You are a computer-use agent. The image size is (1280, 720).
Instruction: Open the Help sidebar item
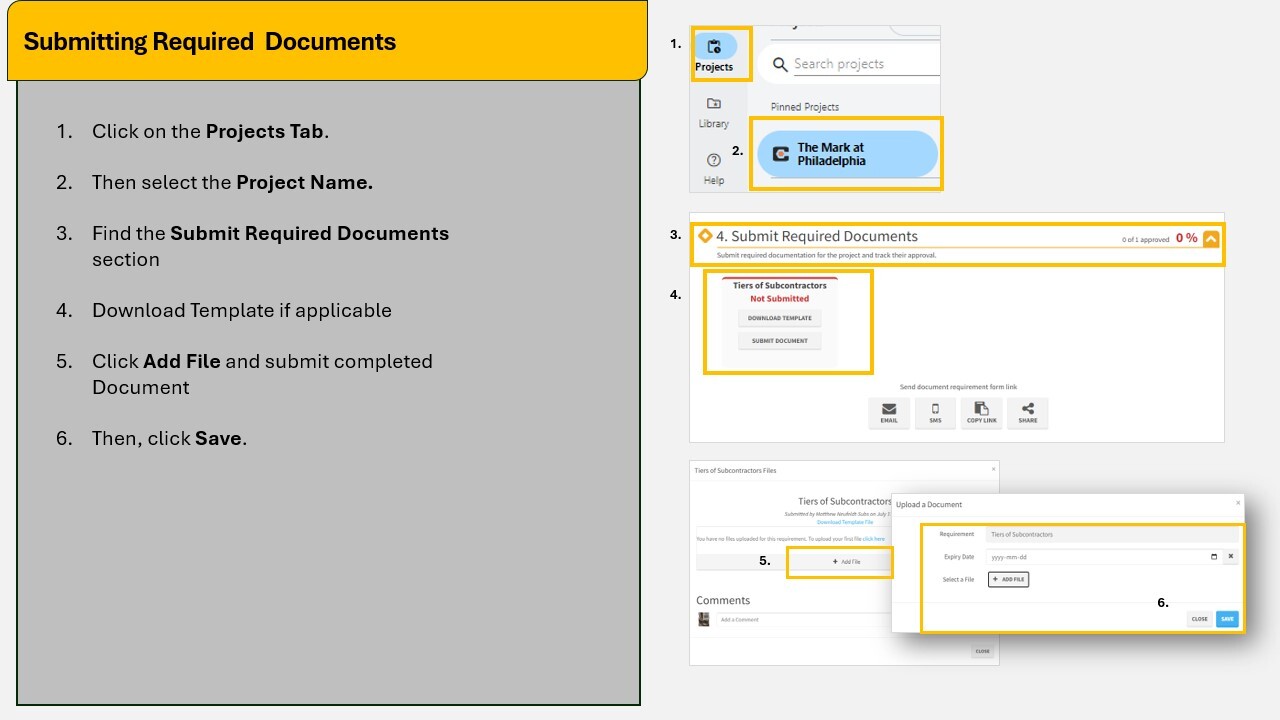714,168
